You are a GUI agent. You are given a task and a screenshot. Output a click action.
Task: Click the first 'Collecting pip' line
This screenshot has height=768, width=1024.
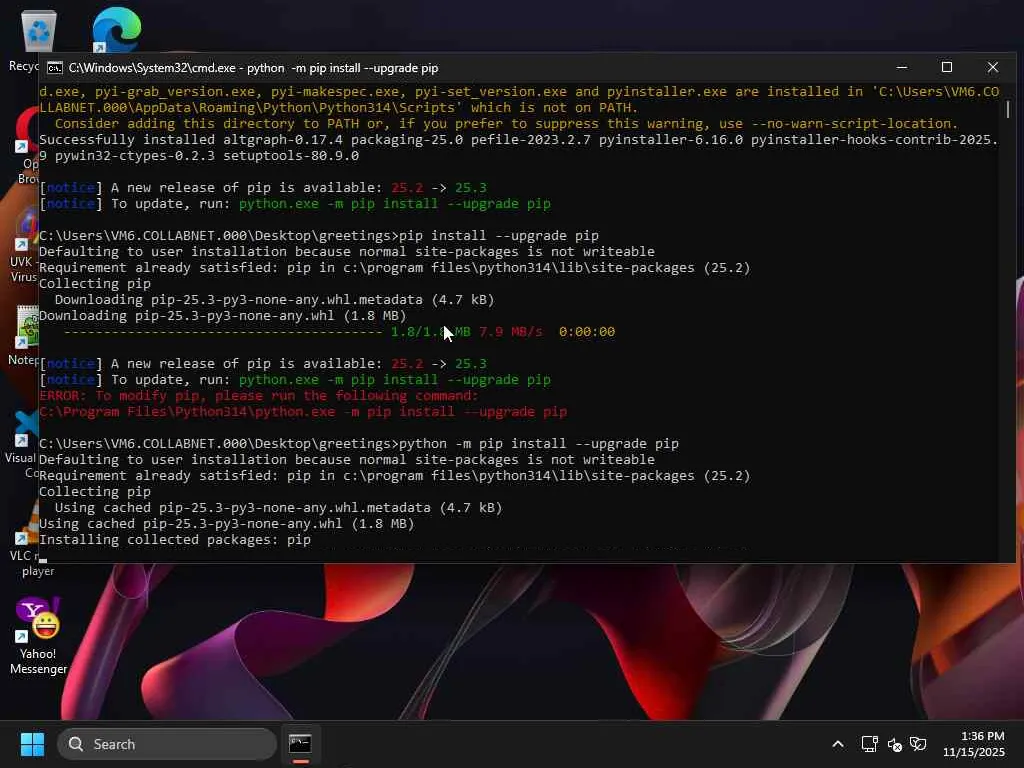(x=95, y=284)
